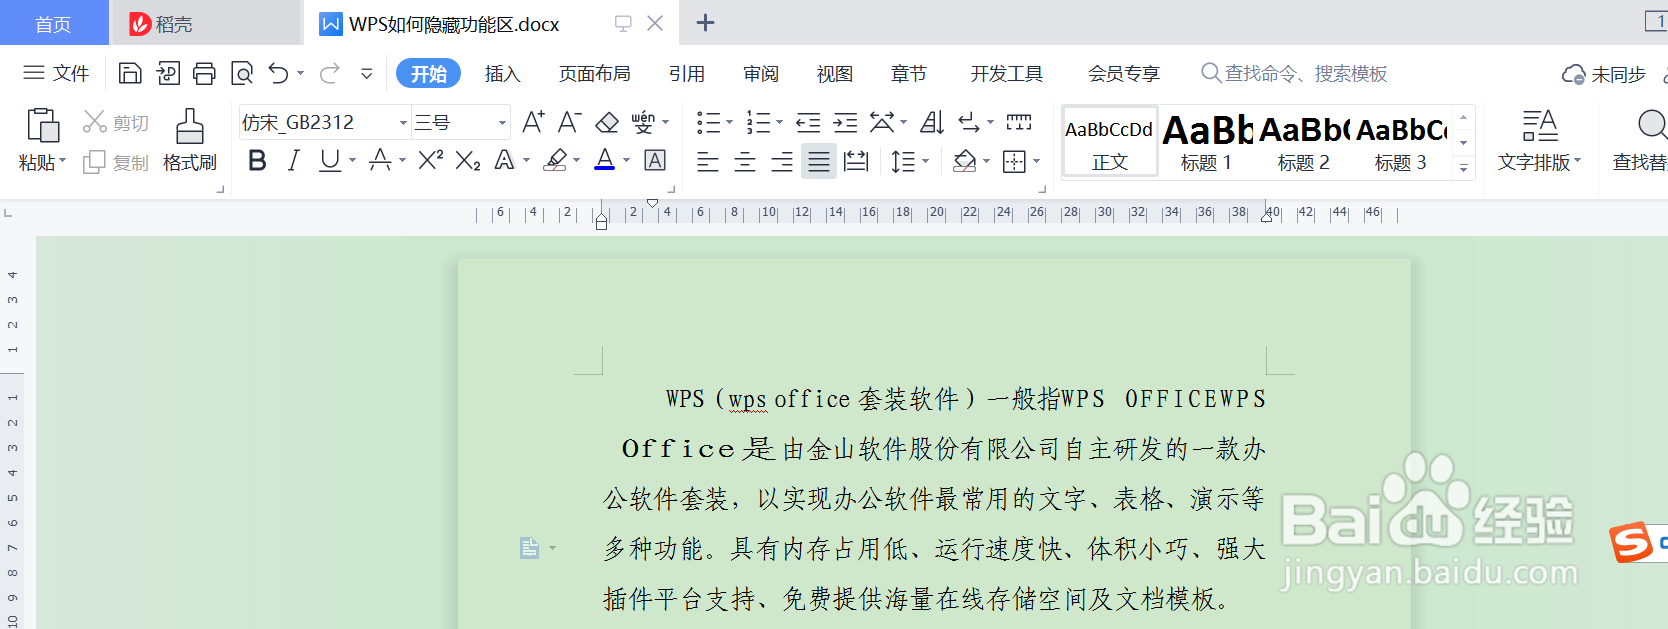Apply the 正文 style
The height and width of the screenshot is (629, 1668).
coord(1110,141)
